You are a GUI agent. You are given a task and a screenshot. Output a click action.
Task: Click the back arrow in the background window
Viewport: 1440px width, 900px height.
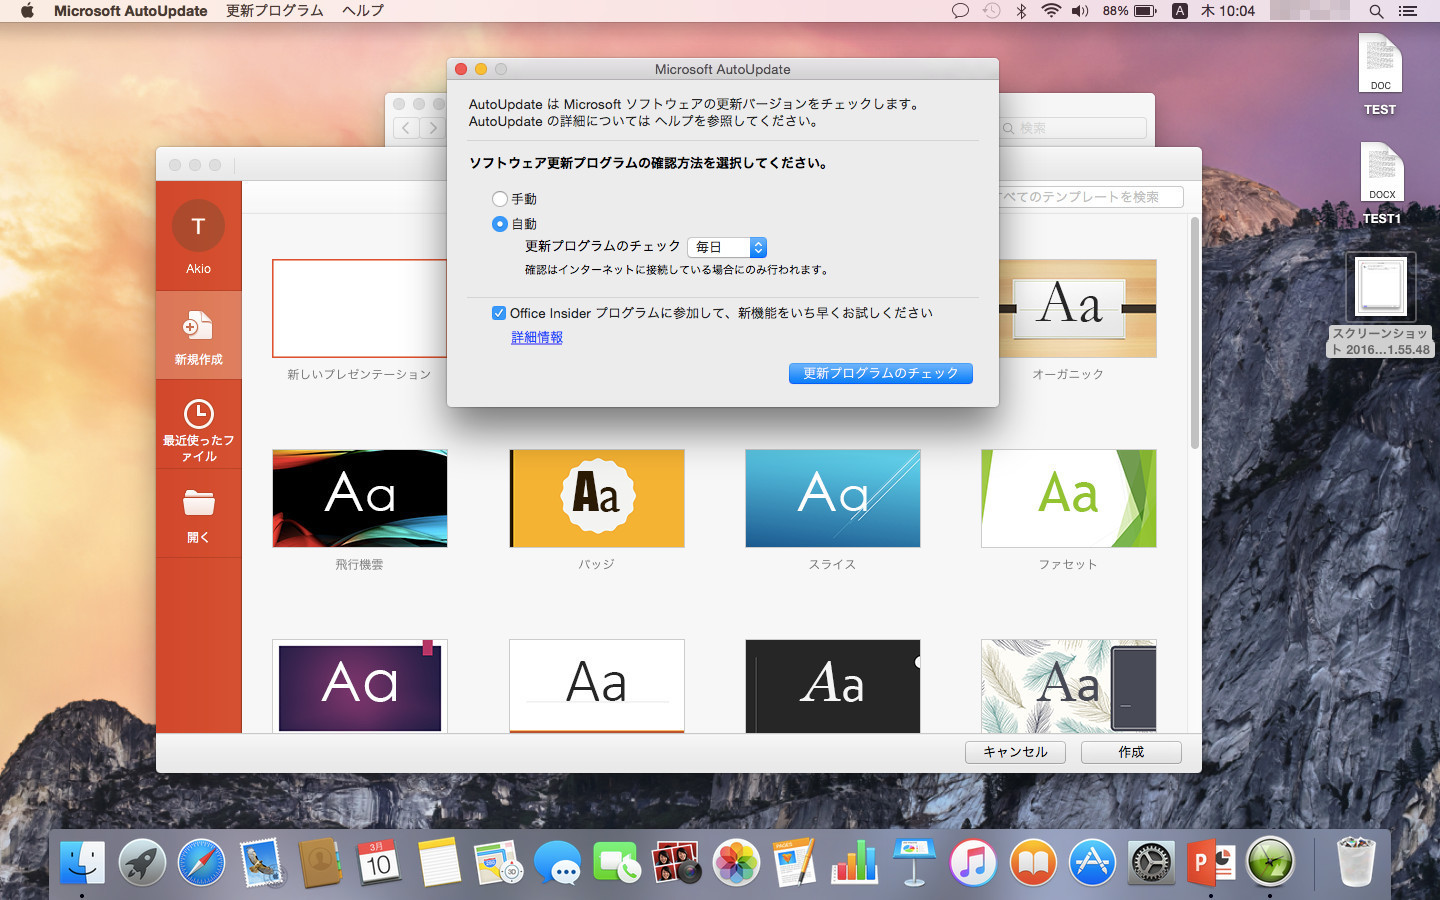click(x=405, y=128)
